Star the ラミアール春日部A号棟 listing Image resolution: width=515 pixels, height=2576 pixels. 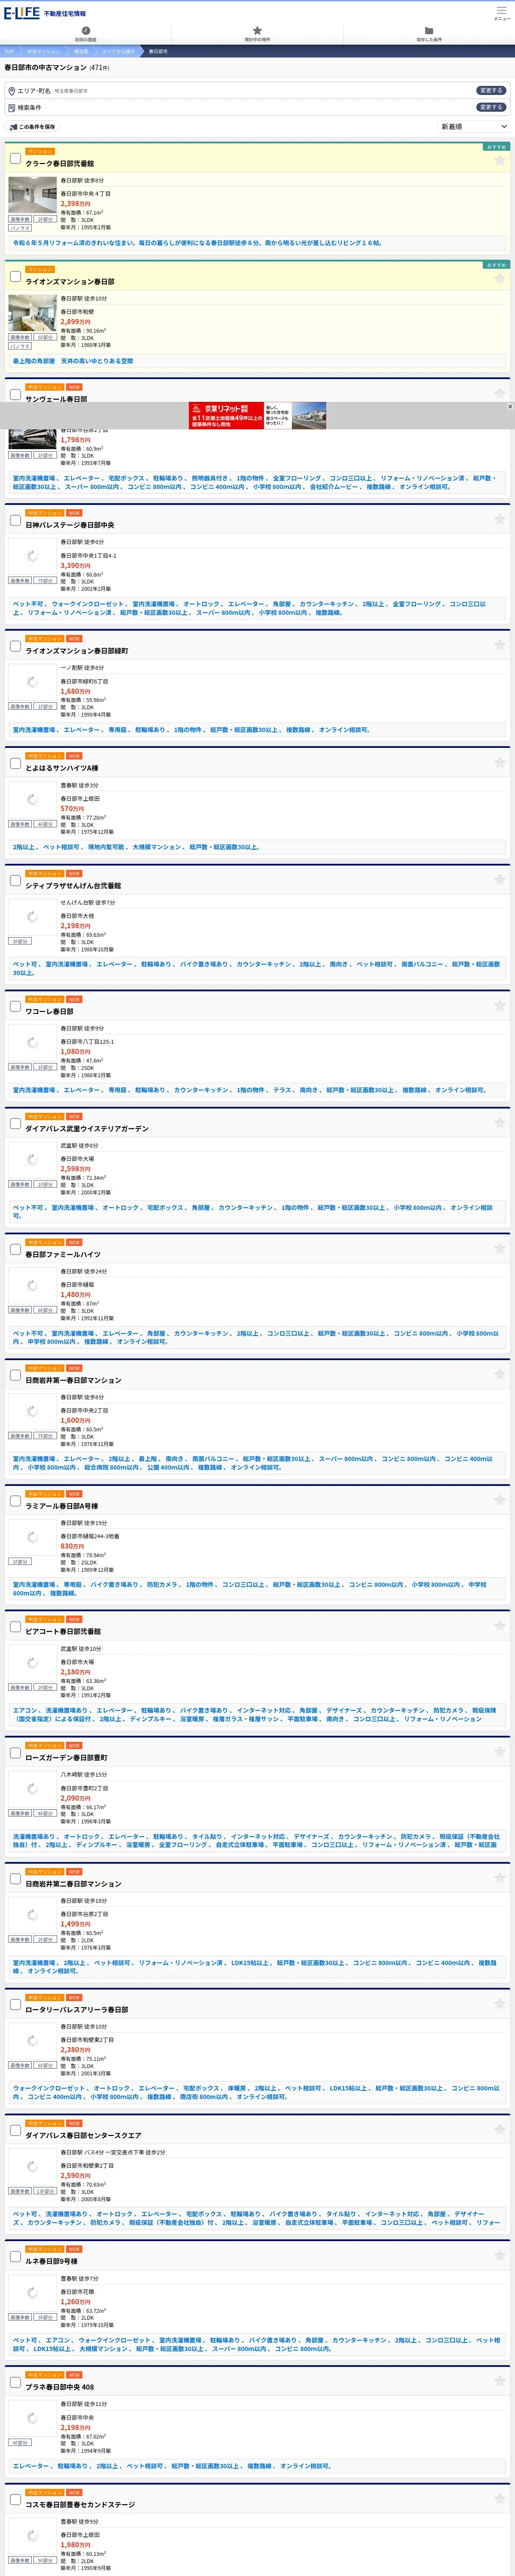tap(499, 1501)
